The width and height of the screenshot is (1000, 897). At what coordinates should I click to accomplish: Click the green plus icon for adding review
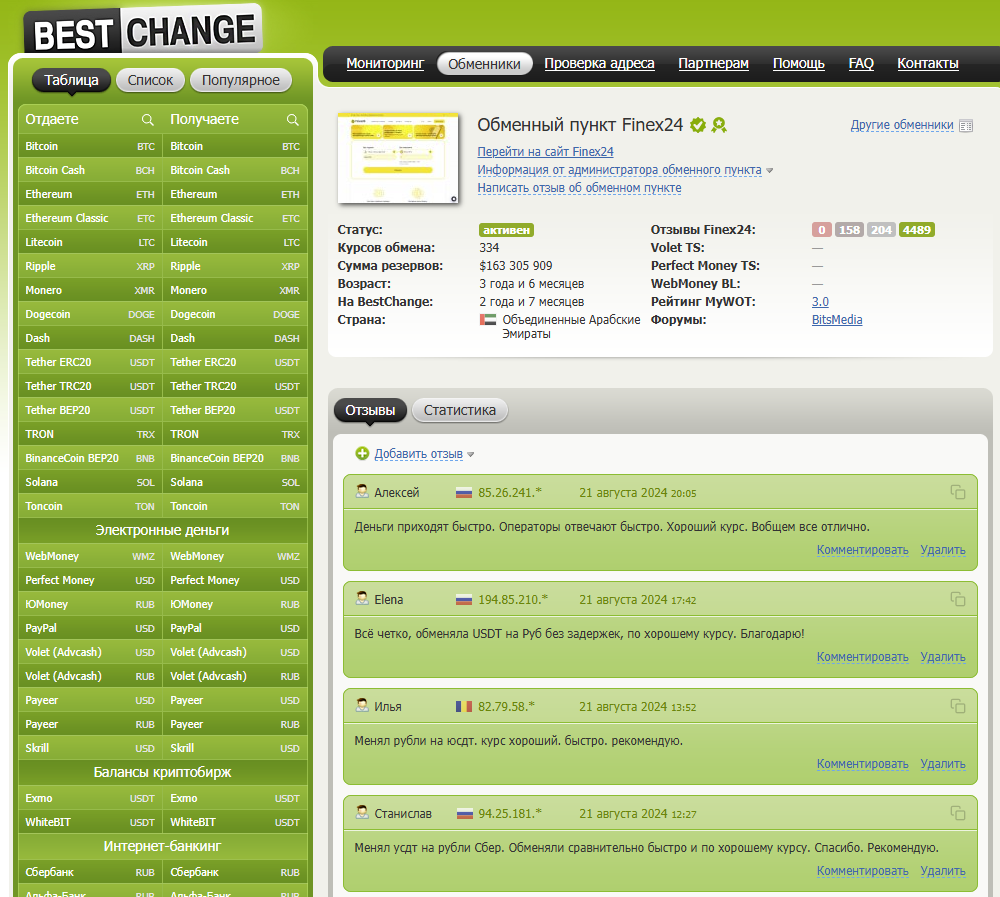[x=362, y=454]
